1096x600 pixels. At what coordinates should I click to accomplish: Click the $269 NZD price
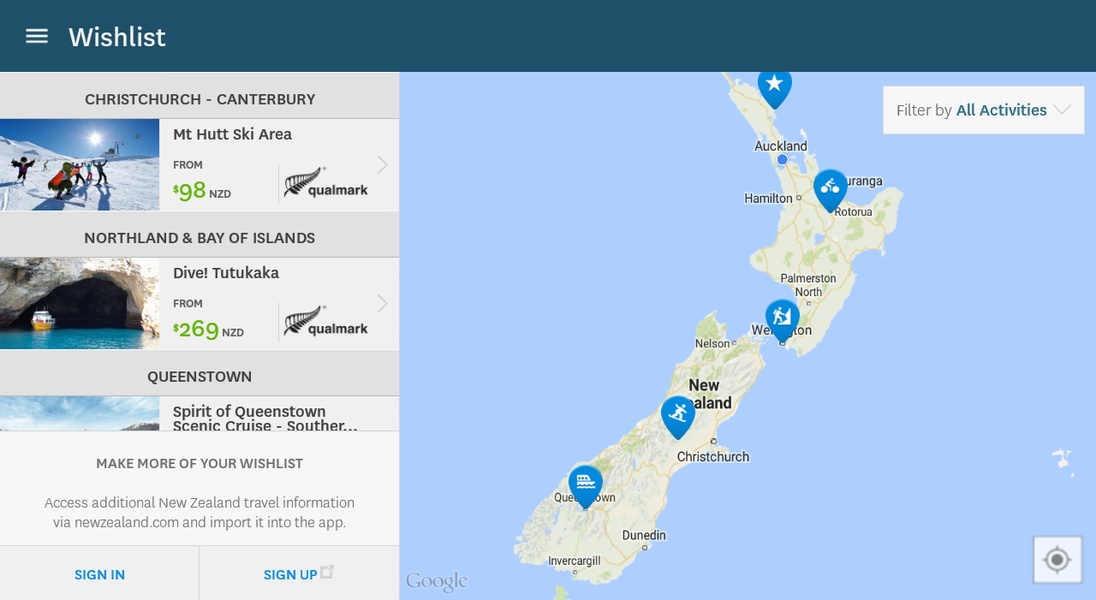[208, 329]
